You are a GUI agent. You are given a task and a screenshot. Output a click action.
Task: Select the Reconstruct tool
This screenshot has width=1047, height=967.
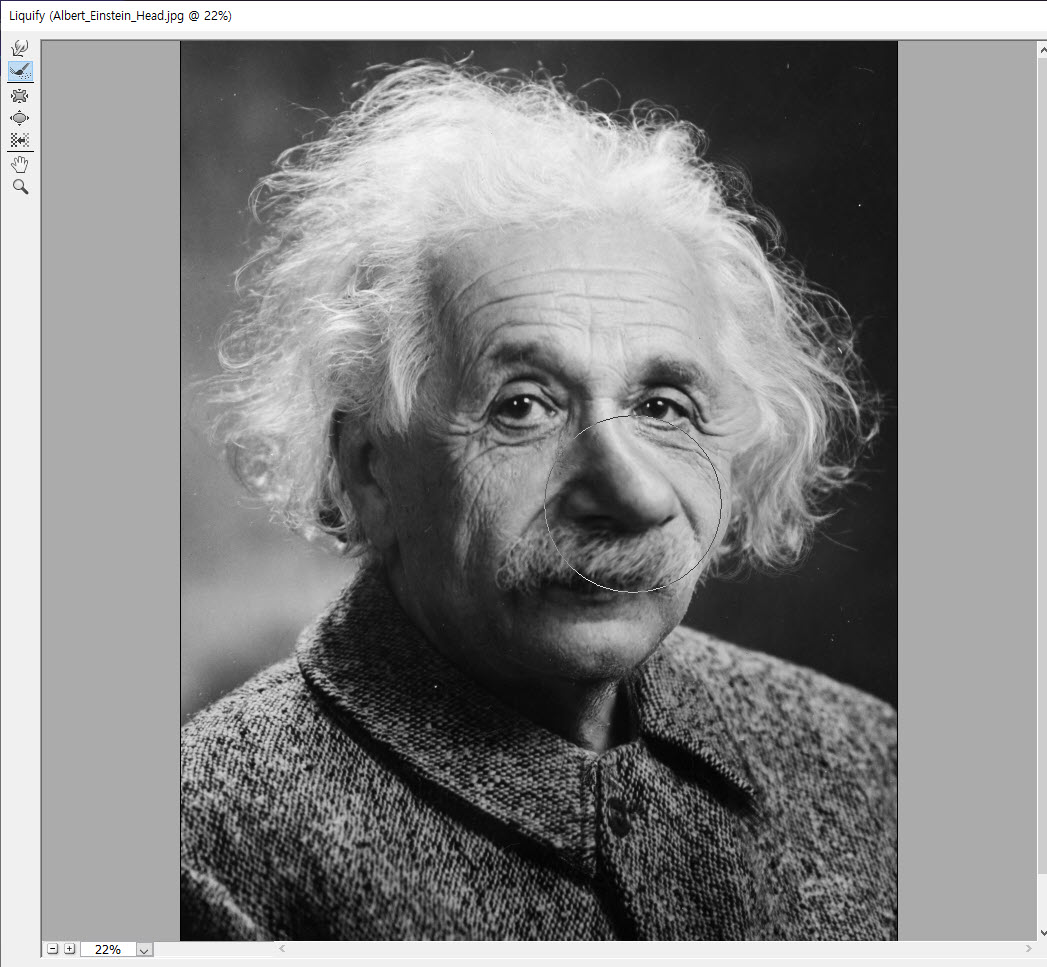click(20, 71)
